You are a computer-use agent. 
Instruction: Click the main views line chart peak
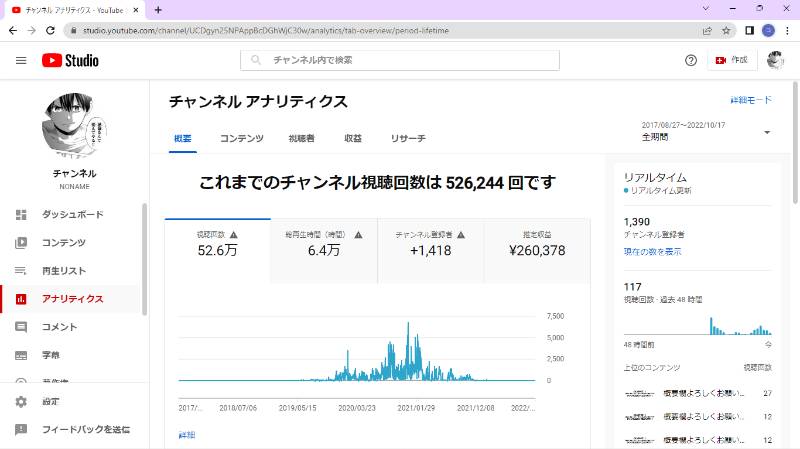click(408, 323)
